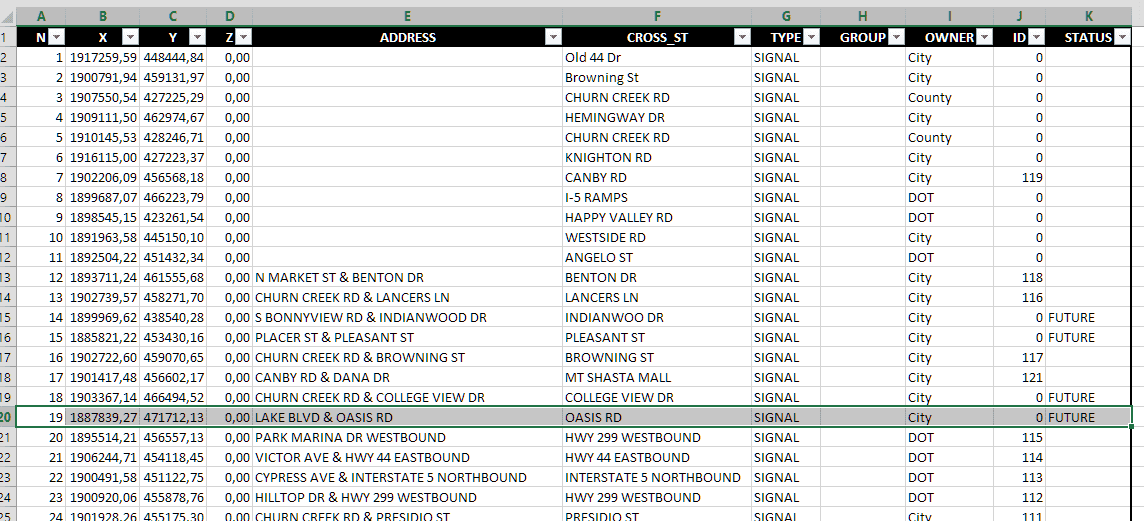Image resolution: width=1144 pixels, height=521 pixels.
Task: Click the cell 'WESTSIDE RD'
Action: pyautogui.click(x=657, y=237)
